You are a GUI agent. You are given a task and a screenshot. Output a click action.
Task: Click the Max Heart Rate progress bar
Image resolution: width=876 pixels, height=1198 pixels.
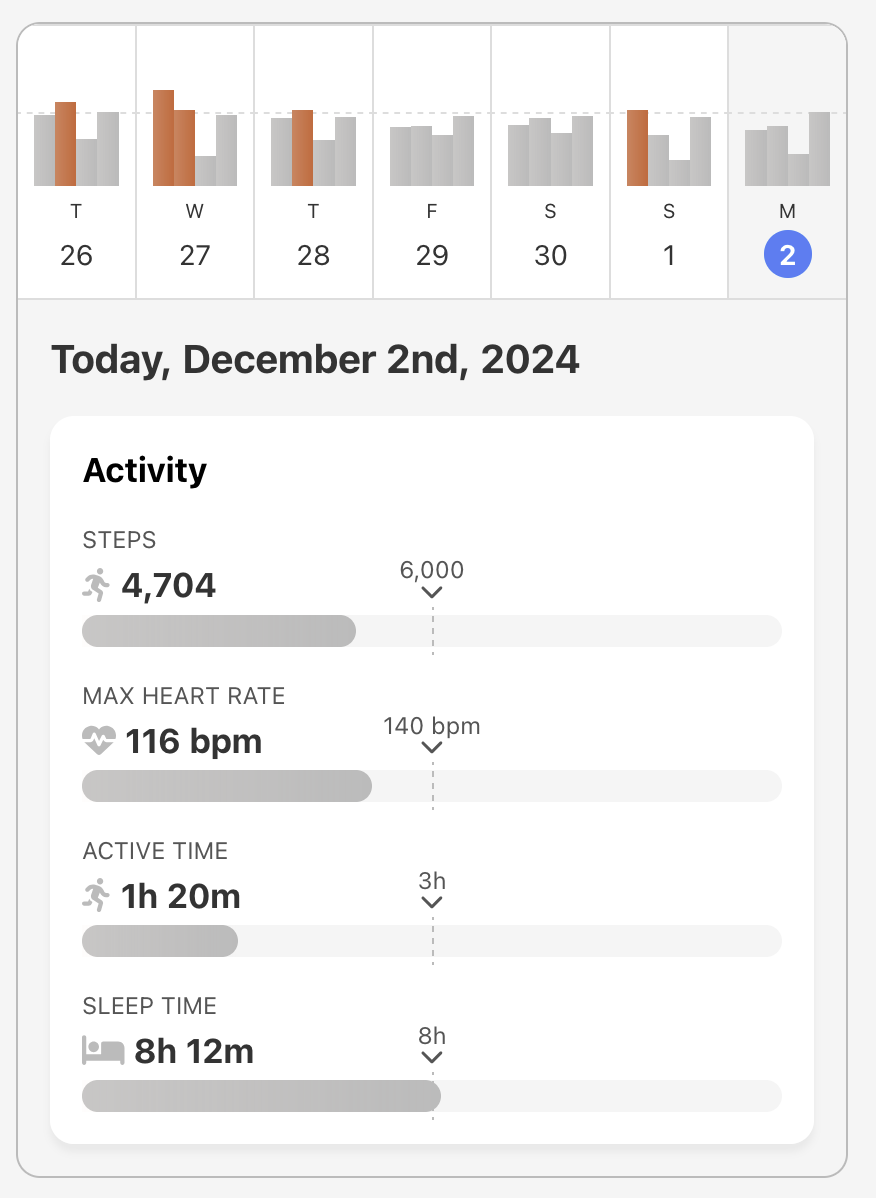[431, 786]
